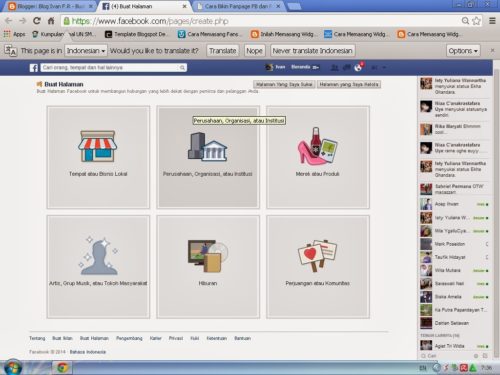500x375 pixels.
Task: Choose the Hiburan entertainment tile
Action: click(208, 267)
